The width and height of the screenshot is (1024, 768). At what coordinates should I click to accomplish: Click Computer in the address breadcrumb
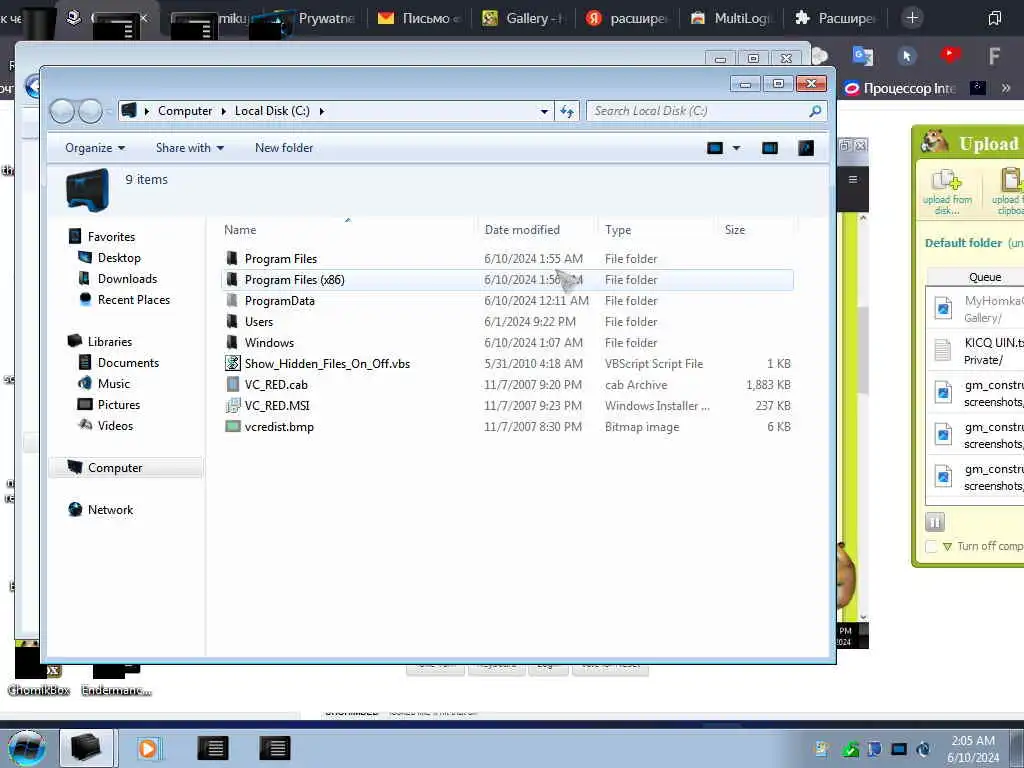(185, 111)
